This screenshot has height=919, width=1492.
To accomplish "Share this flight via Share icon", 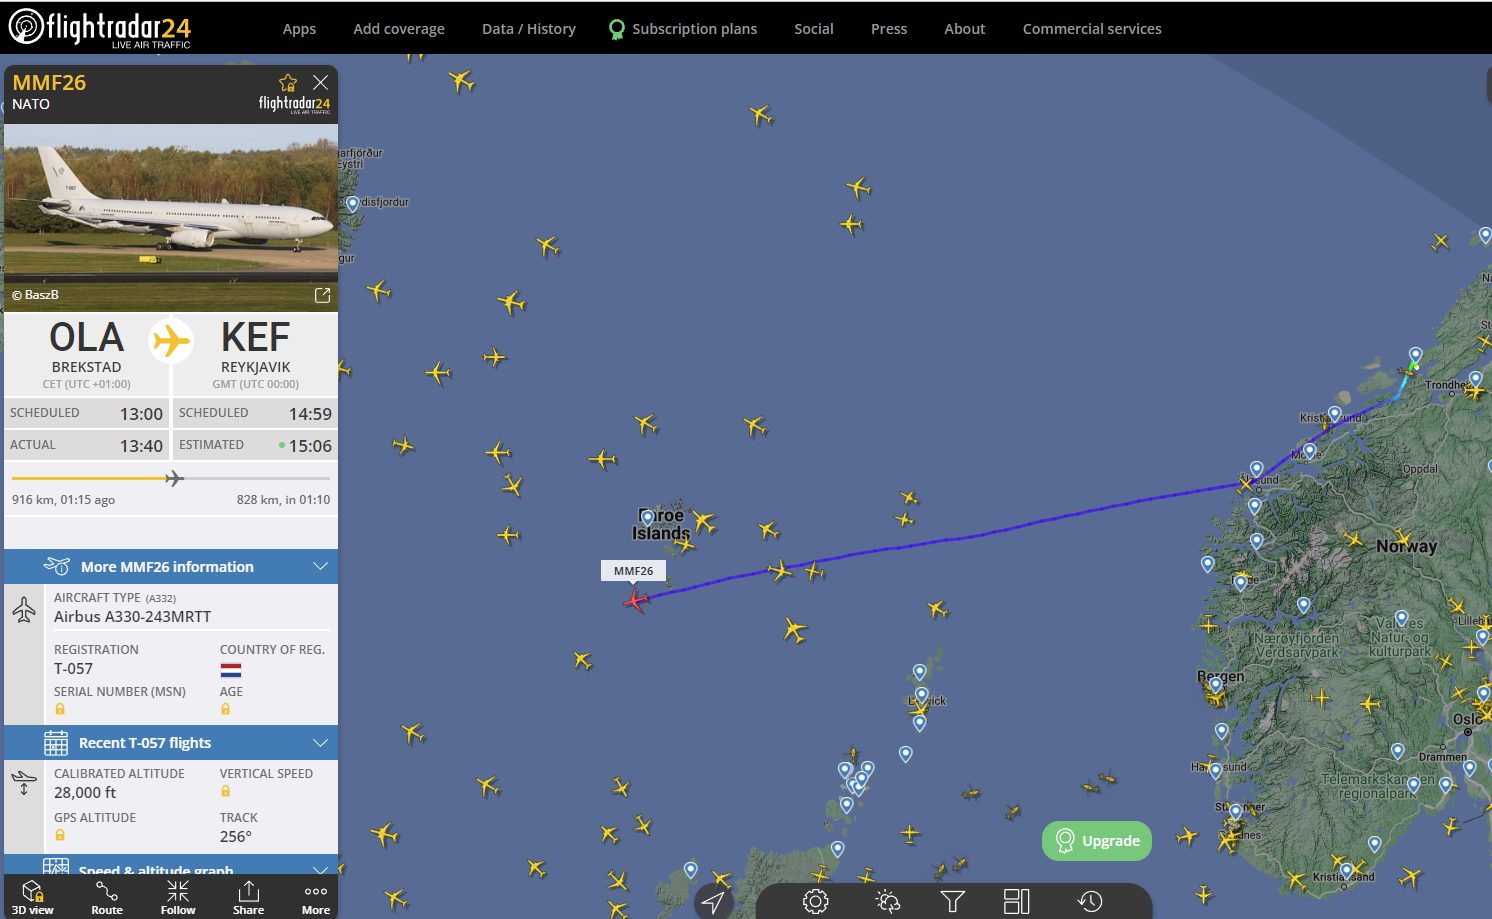I will (248, 897).
